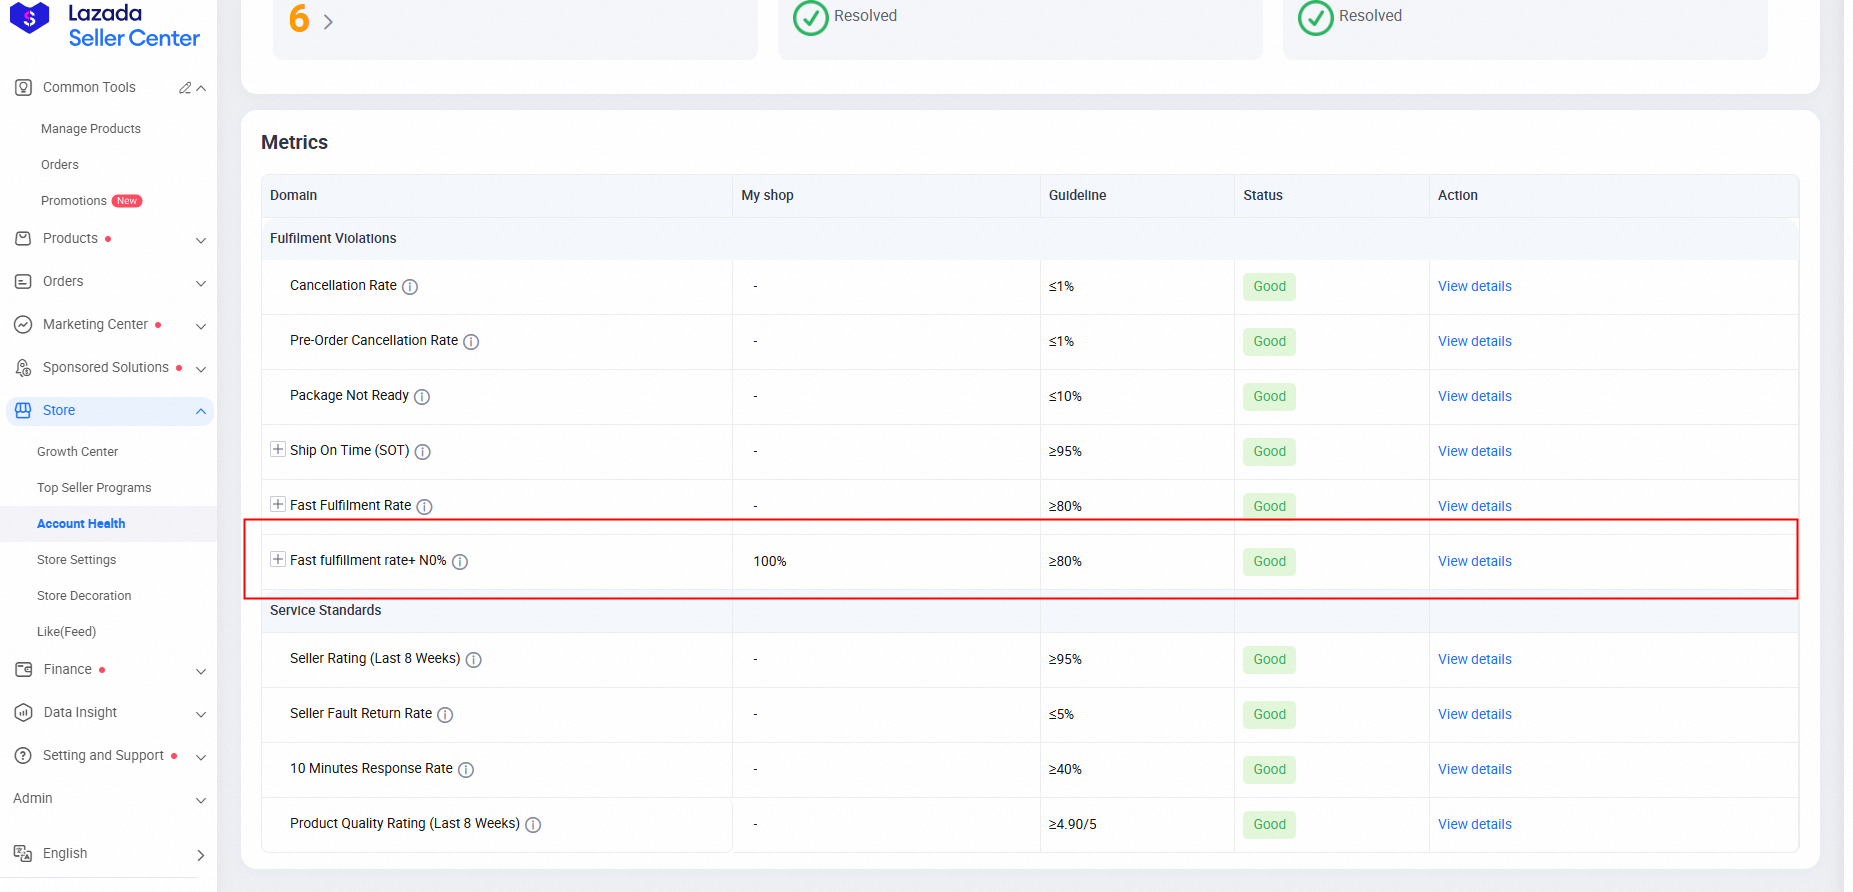1853x892 pixels.
Task: Collapse the Store sidebar section
Action: click(200, 411)
